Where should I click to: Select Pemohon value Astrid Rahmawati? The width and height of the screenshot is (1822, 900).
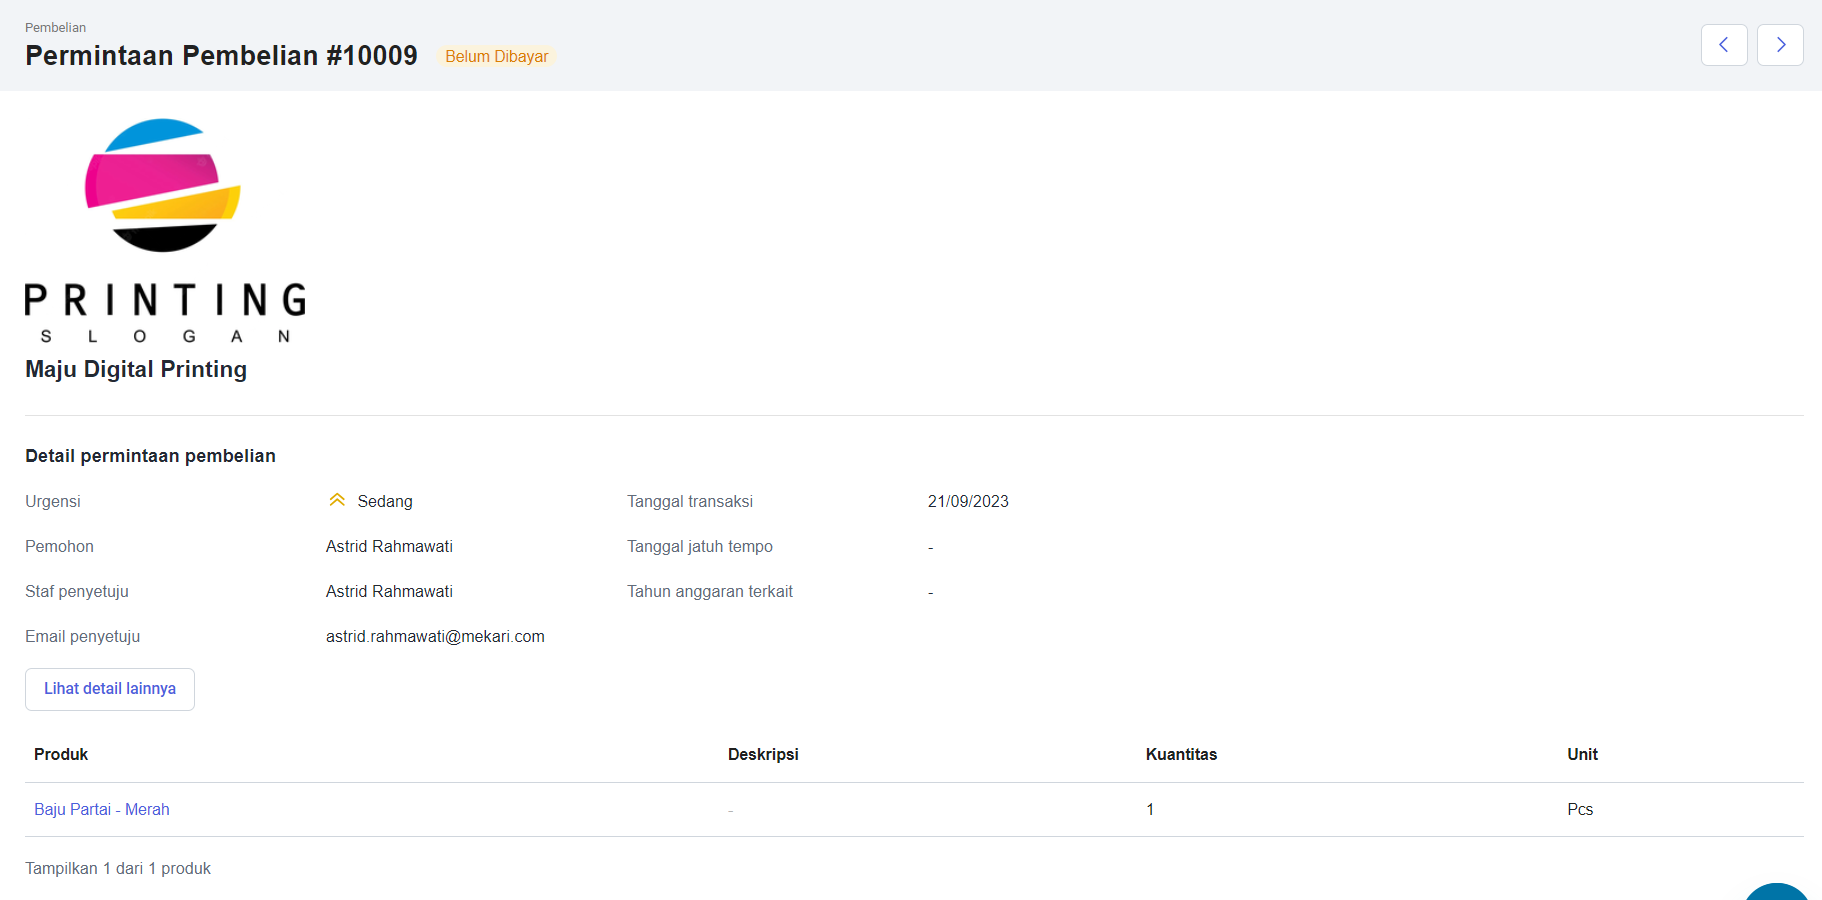point(389,546)
